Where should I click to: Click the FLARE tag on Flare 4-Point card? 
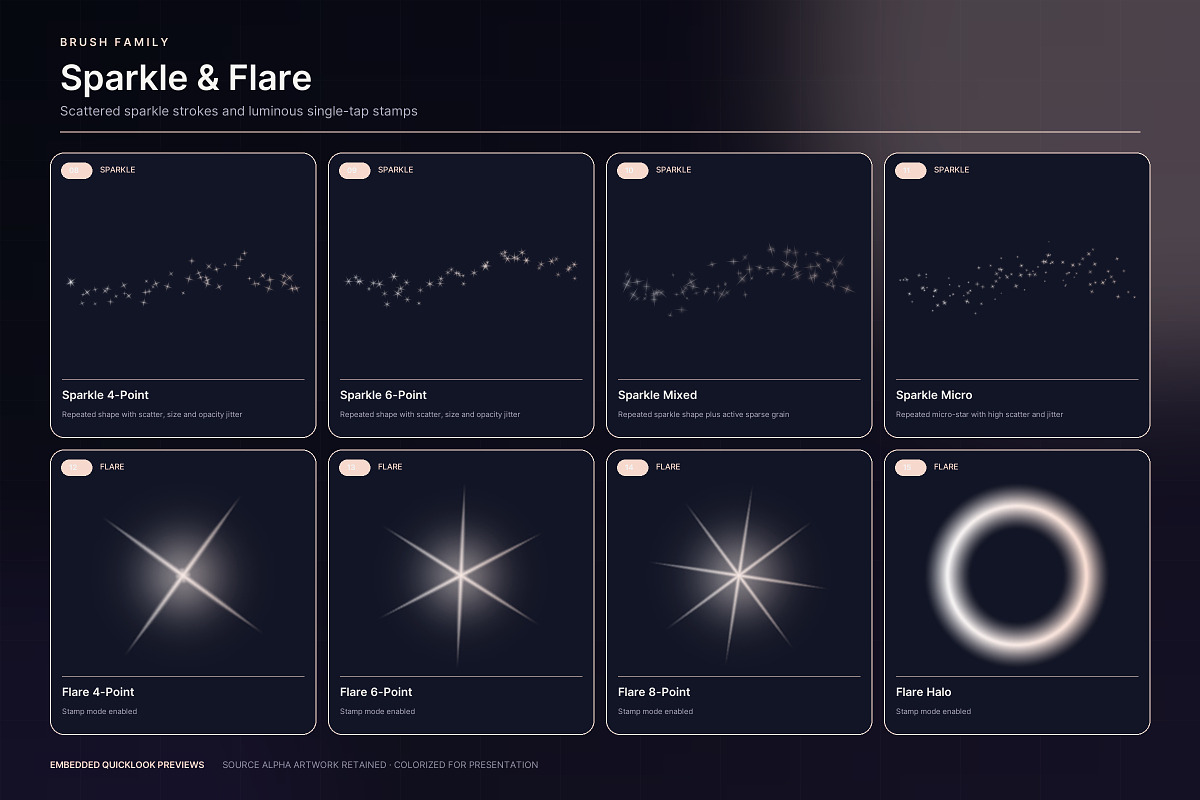coord(112,467)
